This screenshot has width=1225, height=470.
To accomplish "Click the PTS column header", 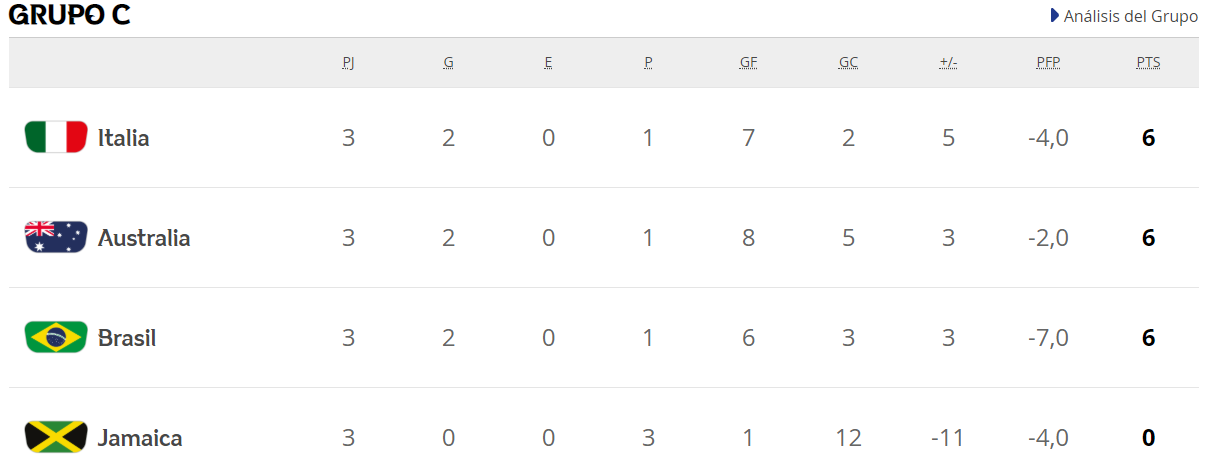I will pyautogui.click(x=1148, y=62).
